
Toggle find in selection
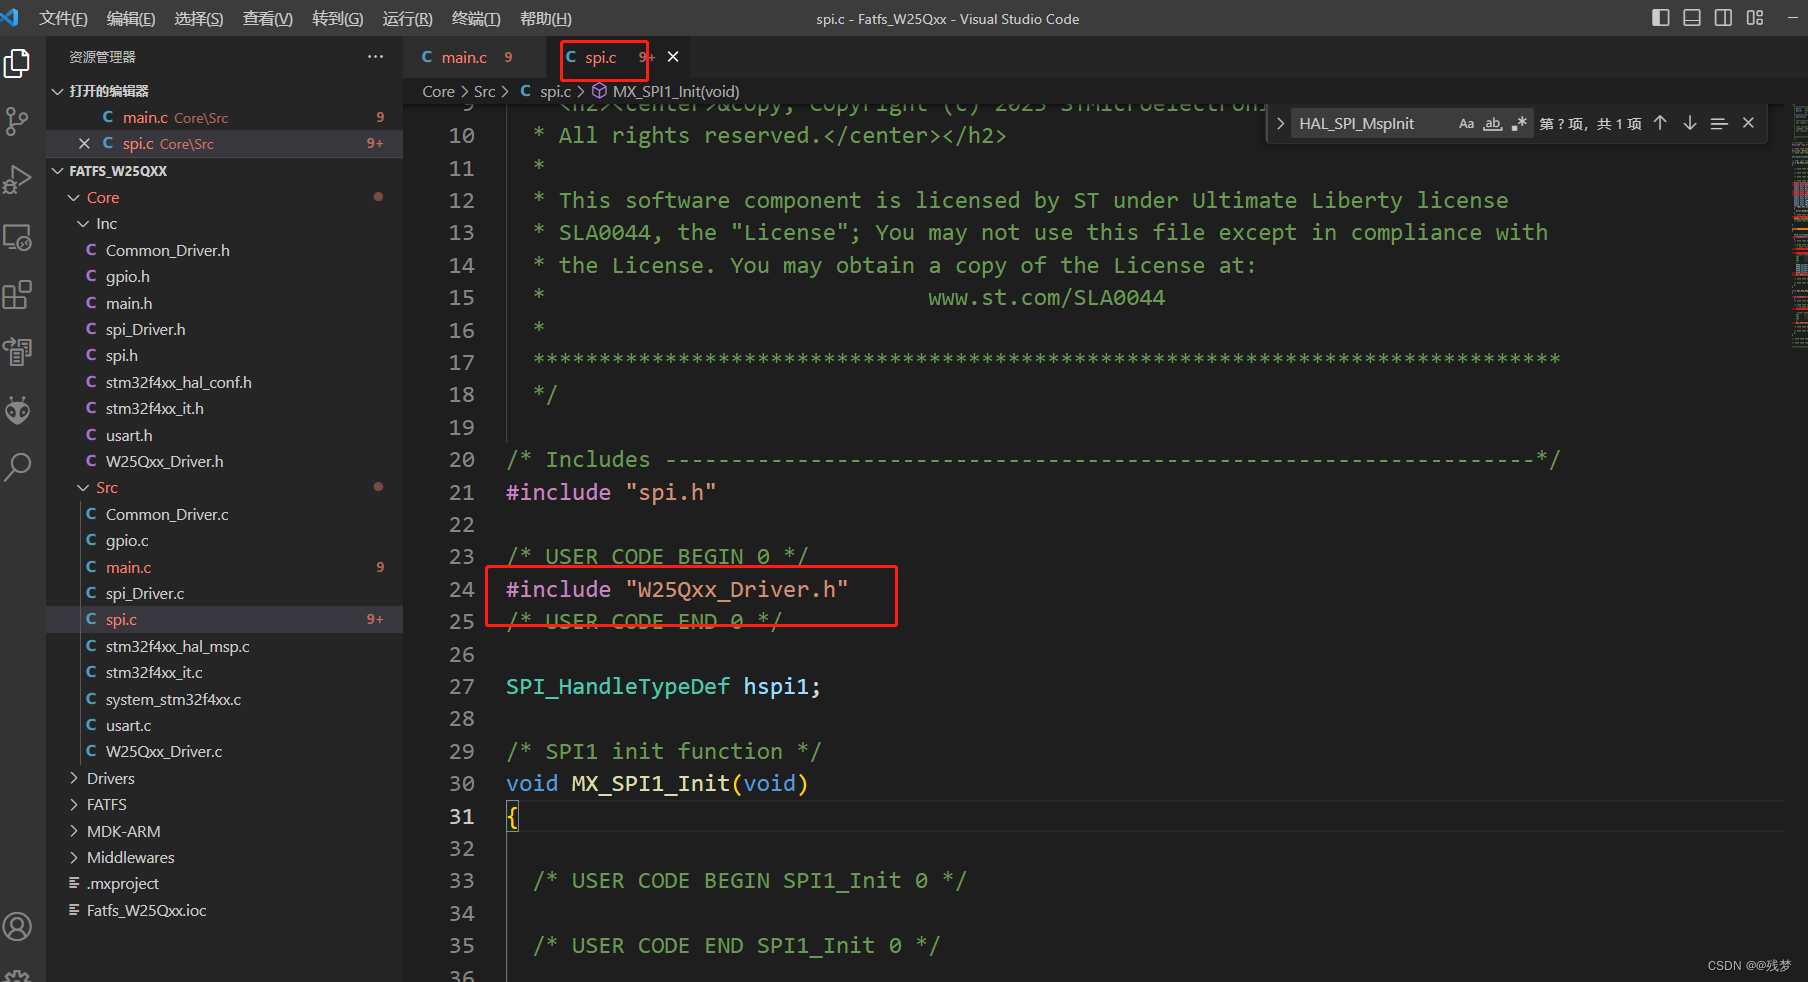[x=1719, y=123]
